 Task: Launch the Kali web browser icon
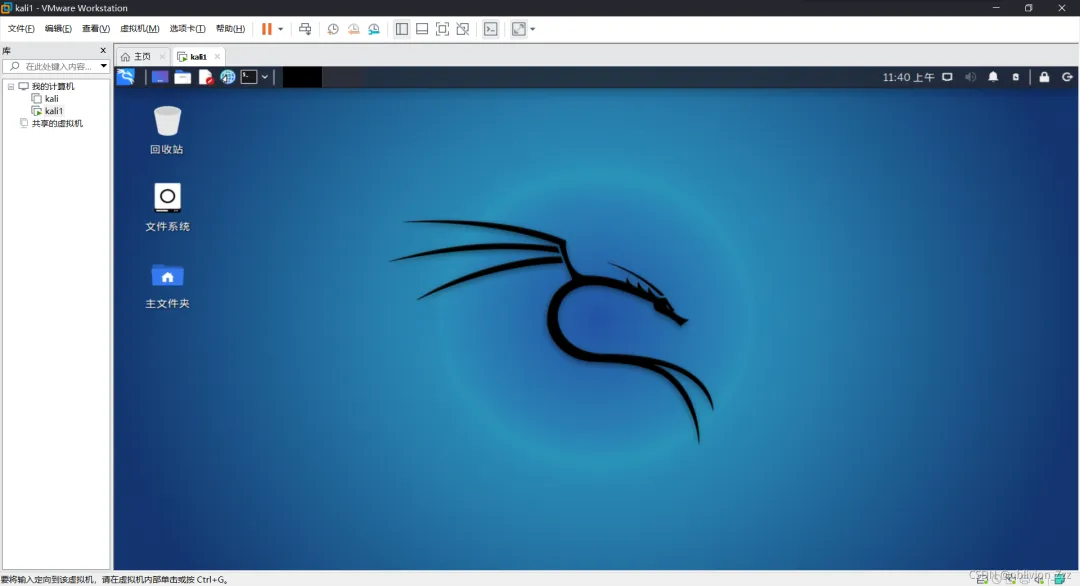[x=227, y=77]
